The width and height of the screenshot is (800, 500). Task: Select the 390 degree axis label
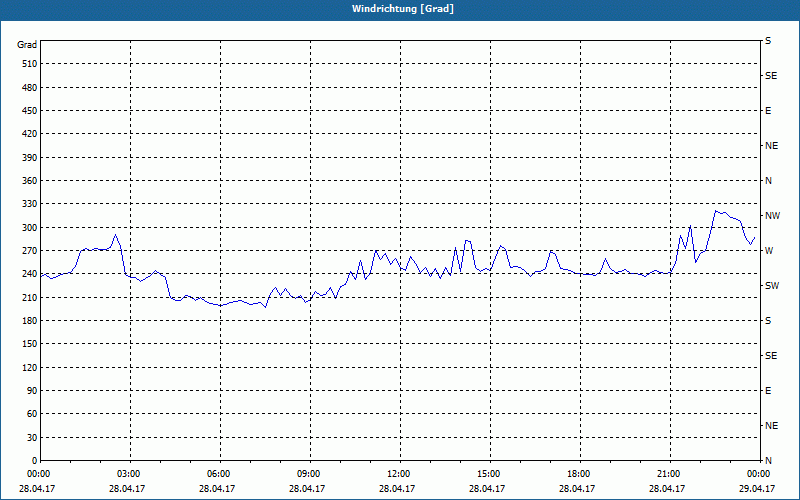point(30,158)
